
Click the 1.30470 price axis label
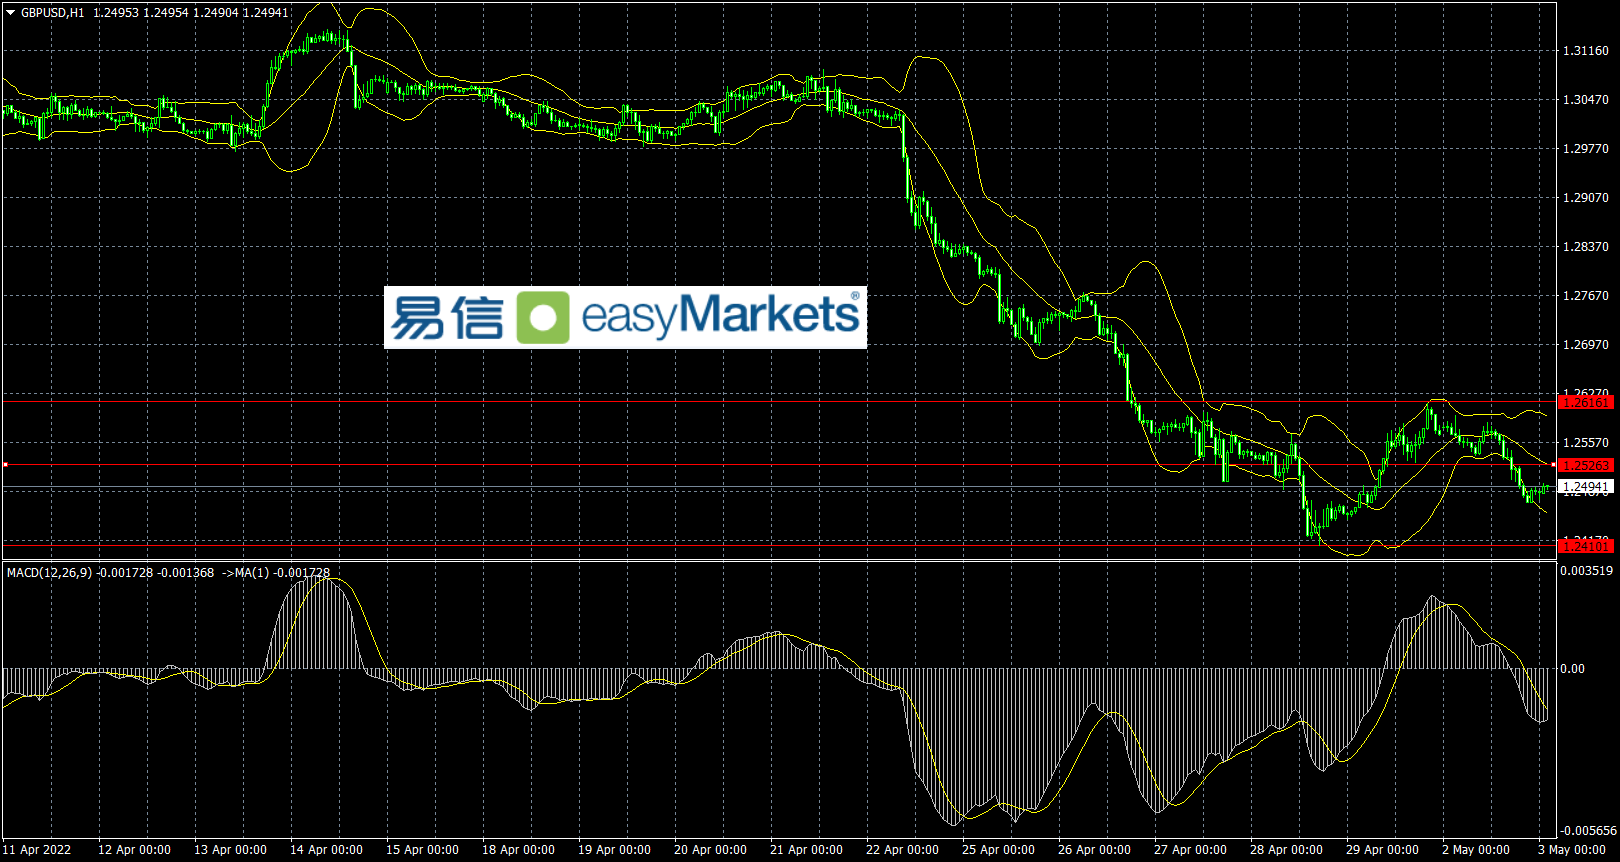tap(1586, 100)
